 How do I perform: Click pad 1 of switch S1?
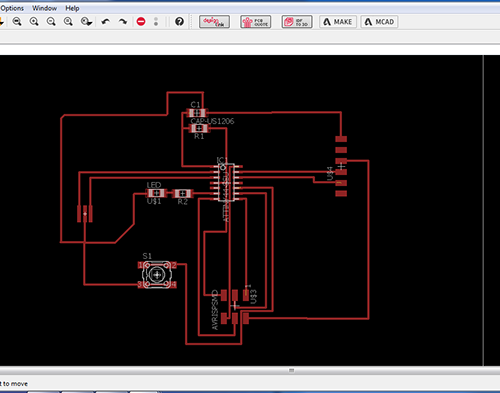(141, 265)
